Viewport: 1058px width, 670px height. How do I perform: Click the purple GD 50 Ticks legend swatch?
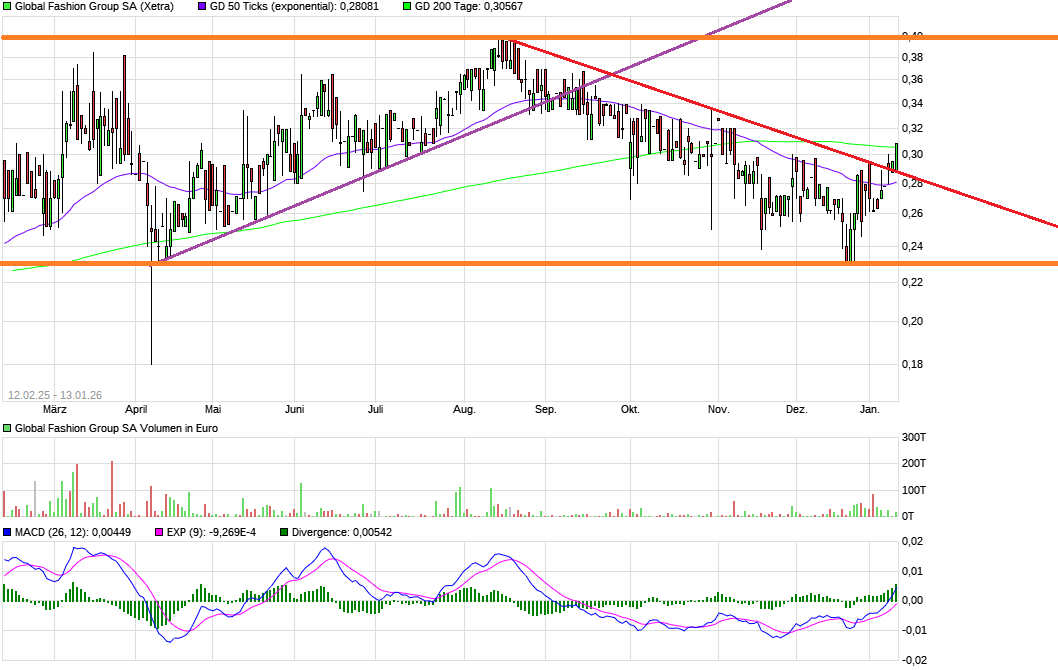point(202,6)
